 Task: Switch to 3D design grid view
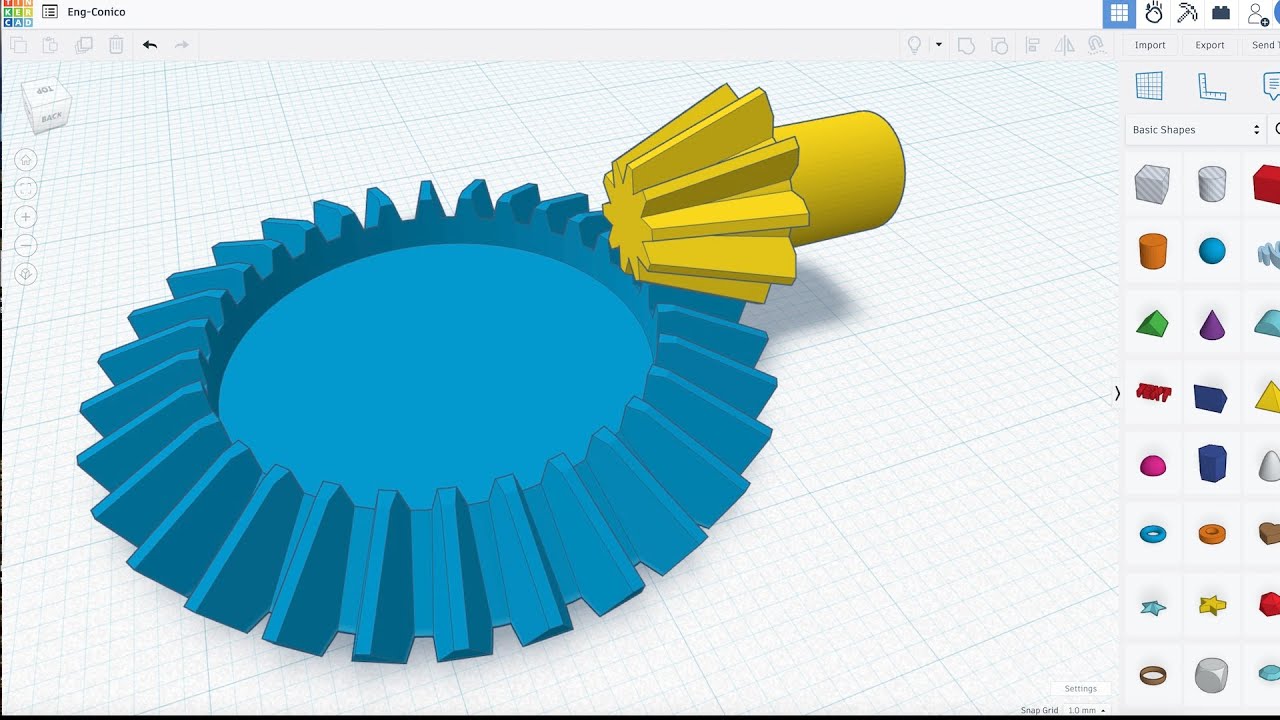click(1119, 13)
